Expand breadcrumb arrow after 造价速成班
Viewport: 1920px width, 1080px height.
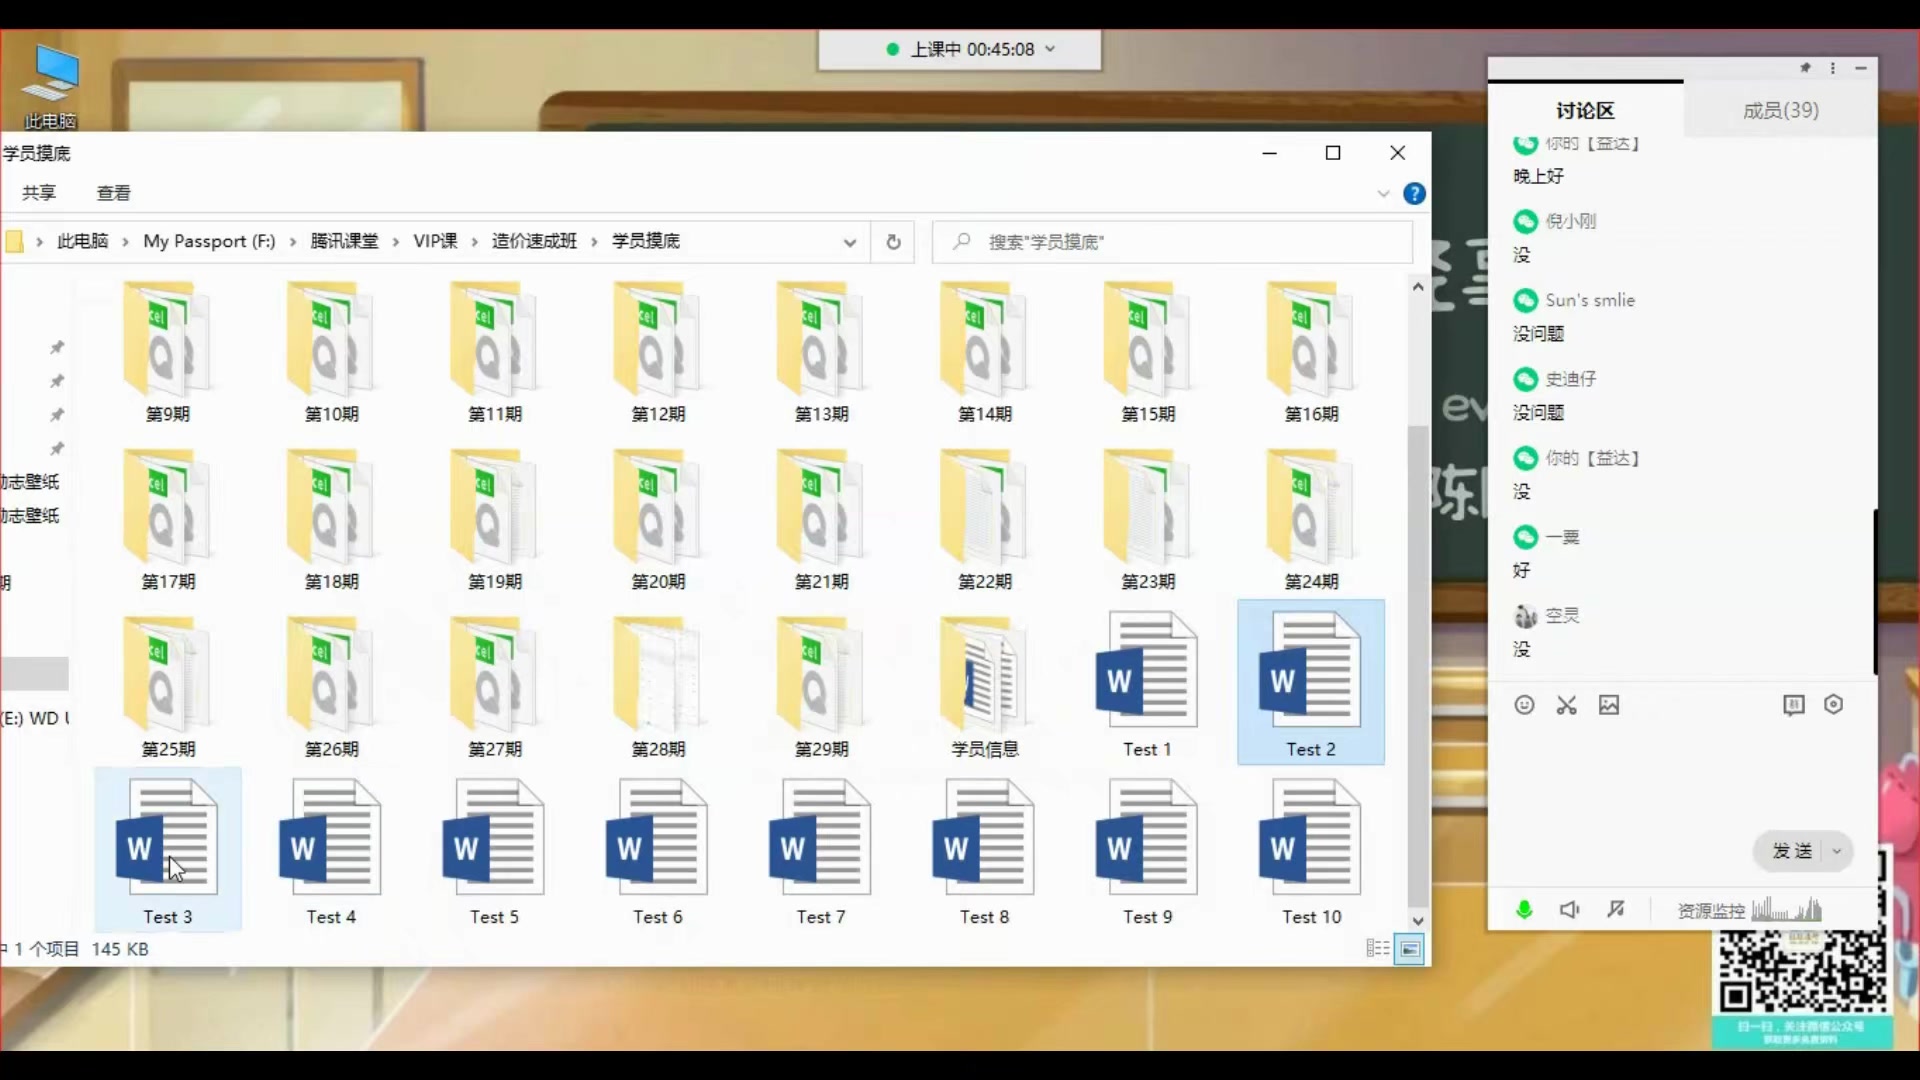click(594, 242)
